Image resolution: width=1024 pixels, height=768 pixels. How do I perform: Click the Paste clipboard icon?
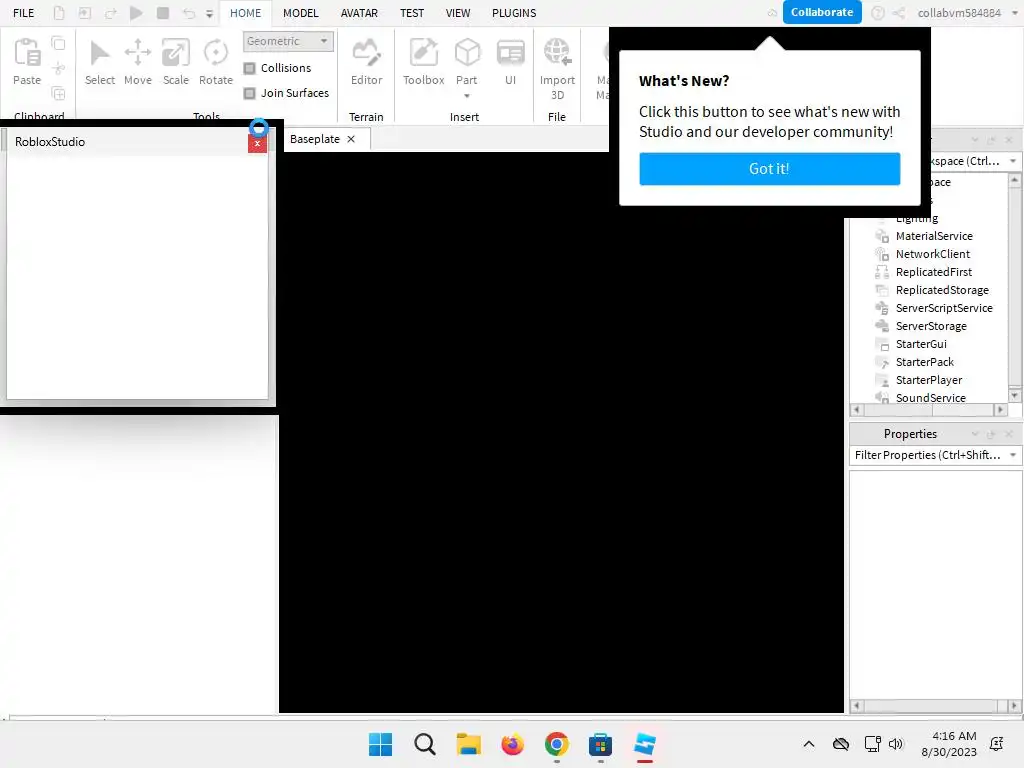tap(27, 54)
